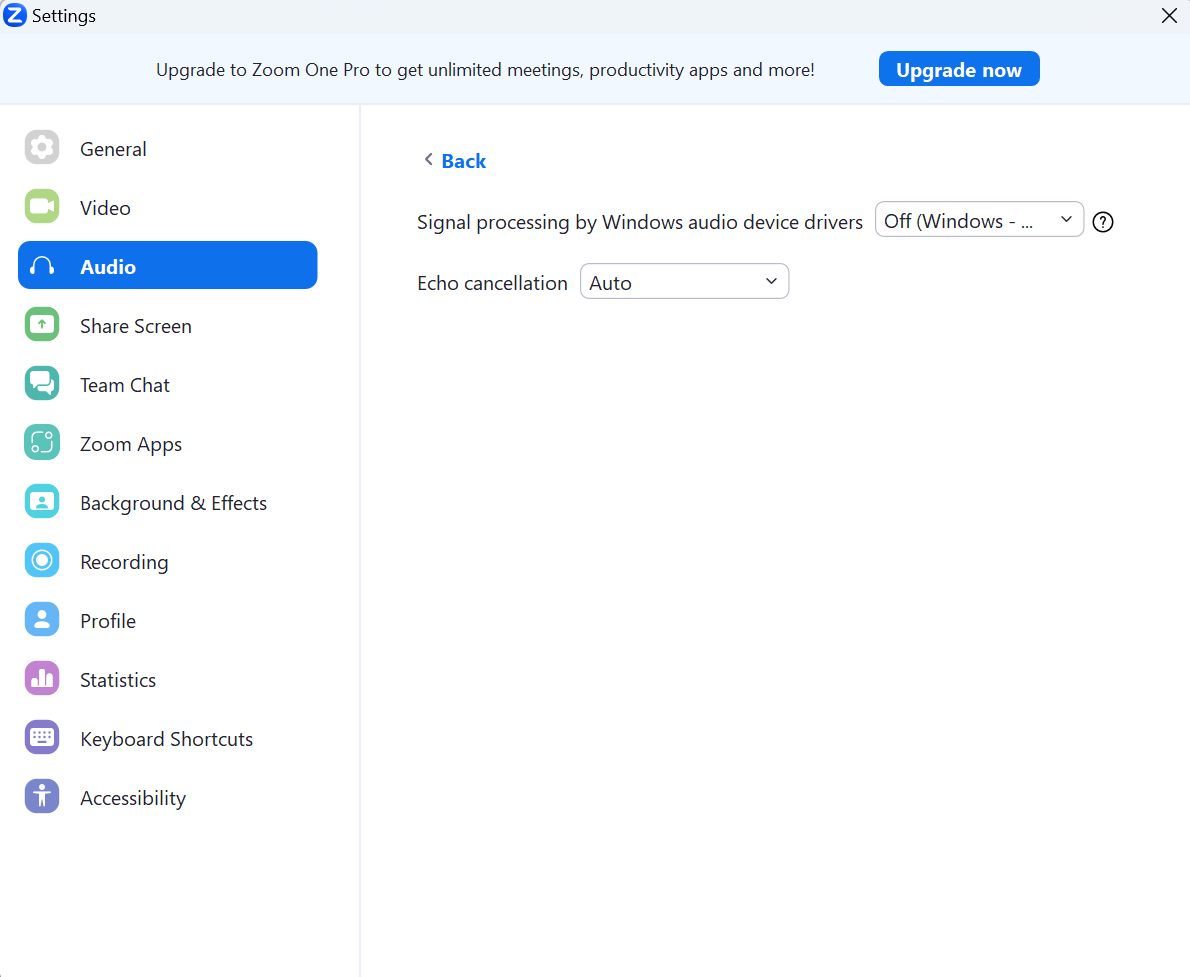Click the Upgrade now button
Image resolution: width=1190 pixels, height=977 pixels.
[x=959, y=69]
